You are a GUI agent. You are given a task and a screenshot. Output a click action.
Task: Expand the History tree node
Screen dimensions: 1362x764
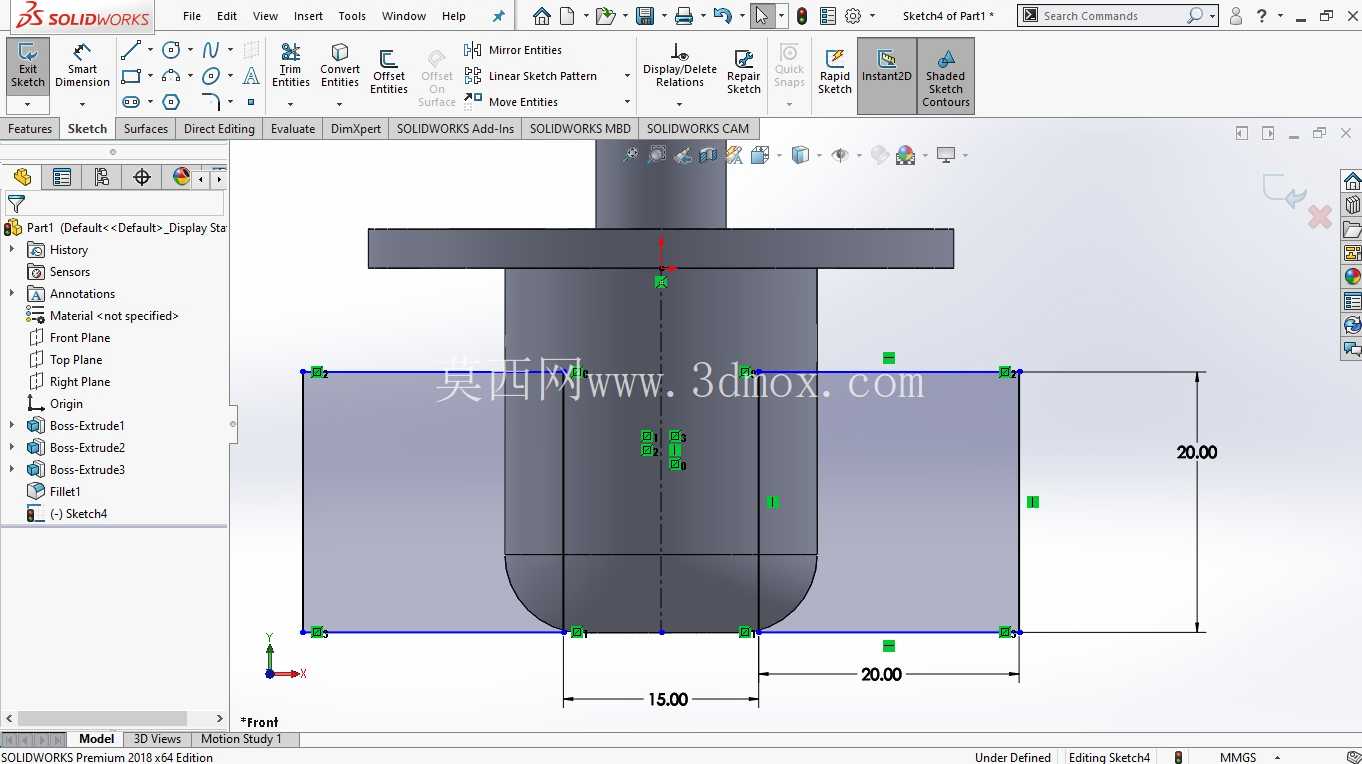pos(12,250)
